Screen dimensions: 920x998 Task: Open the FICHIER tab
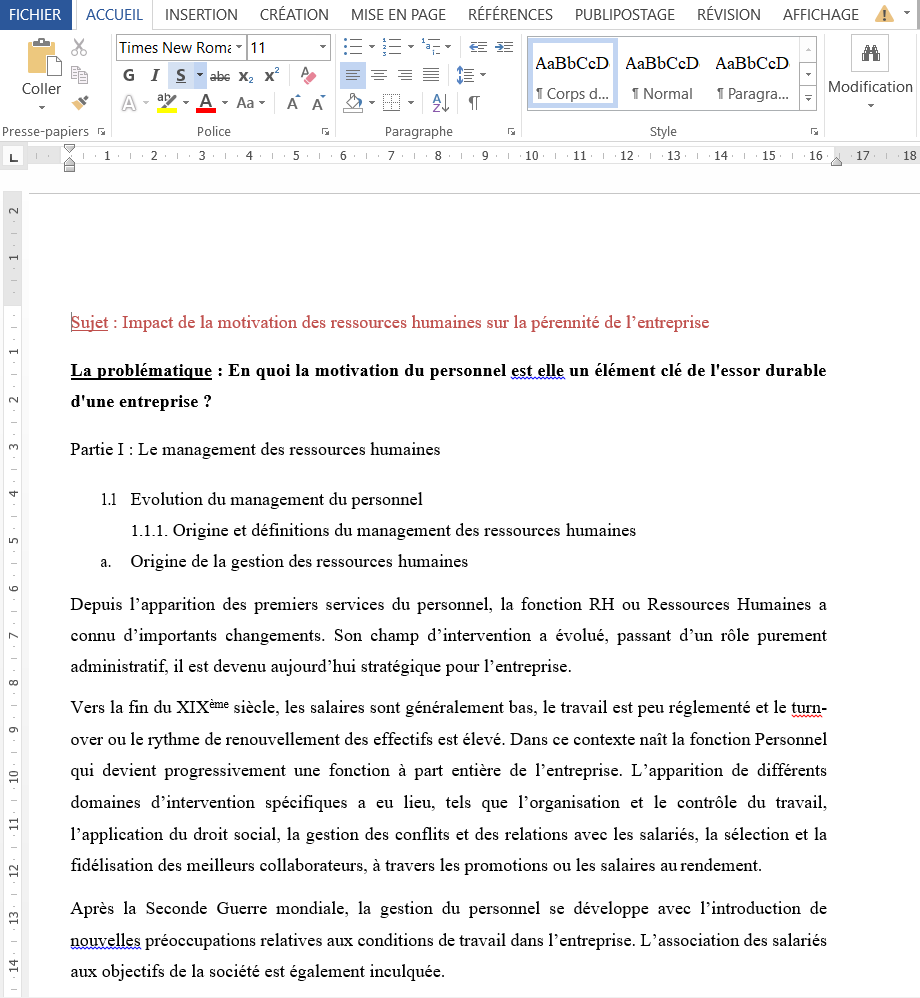click(36, 15)
